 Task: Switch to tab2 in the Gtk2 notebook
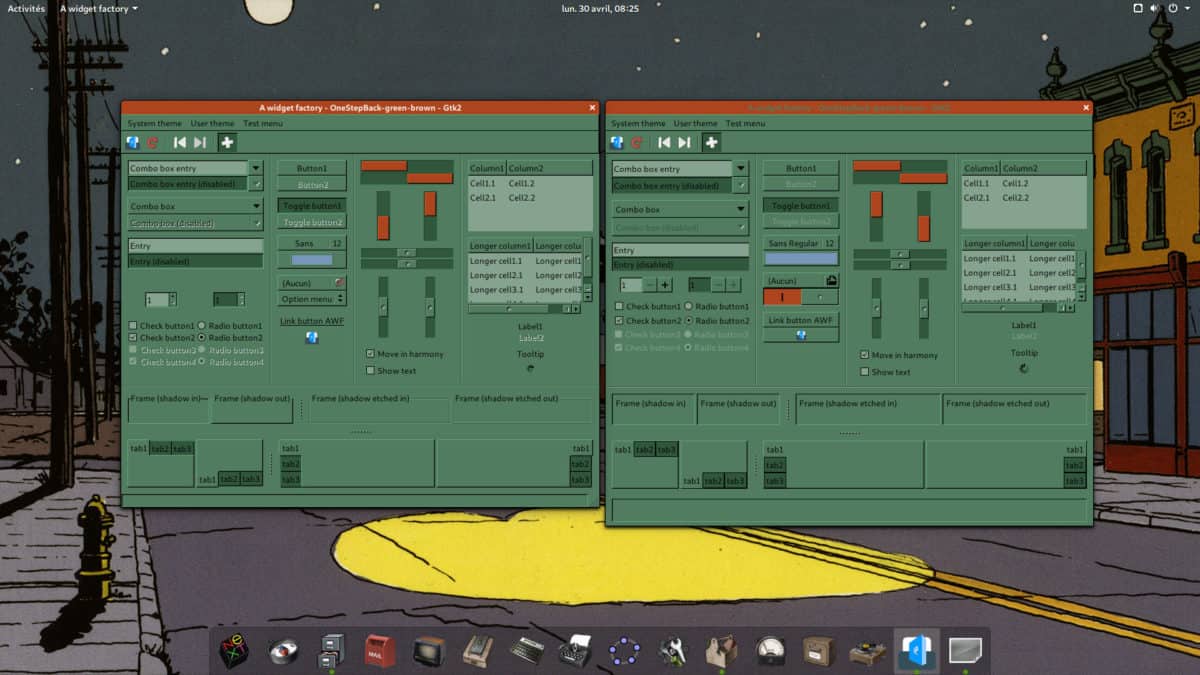[160, 450]
